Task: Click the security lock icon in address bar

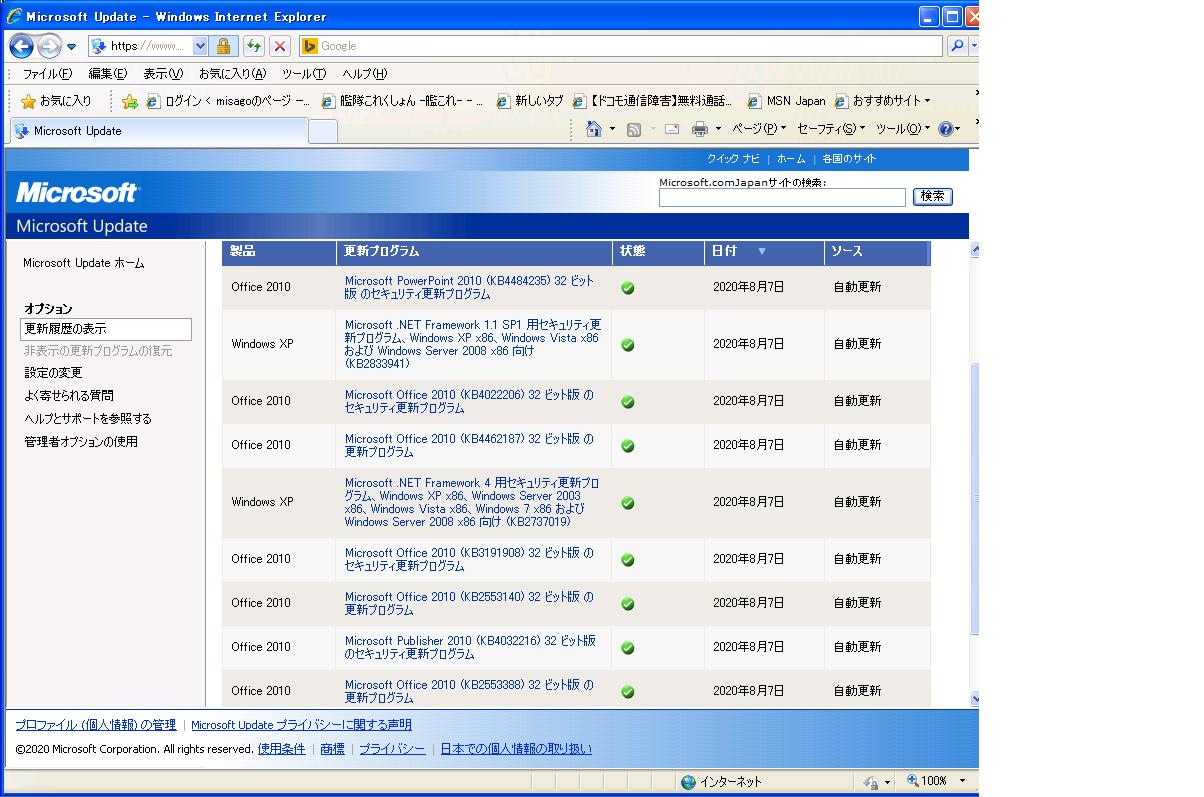Action: point(223,46)
